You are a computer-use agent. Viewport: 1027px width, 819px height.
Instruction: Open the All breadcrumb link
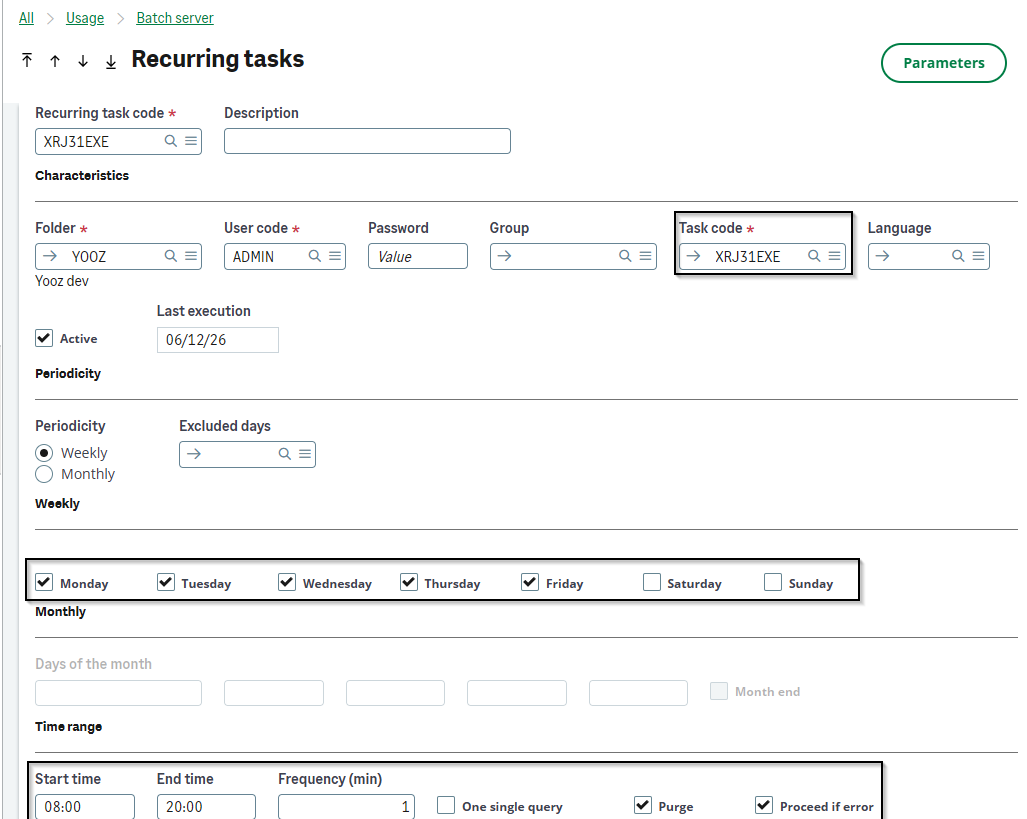(26, 18)
